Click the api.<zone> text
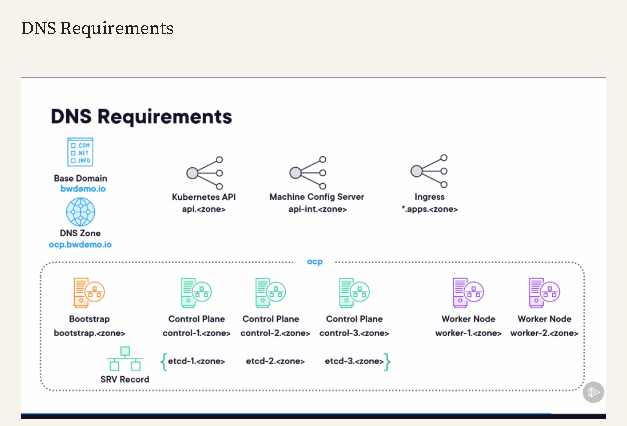The image size is (627, 426). [204, 209]
